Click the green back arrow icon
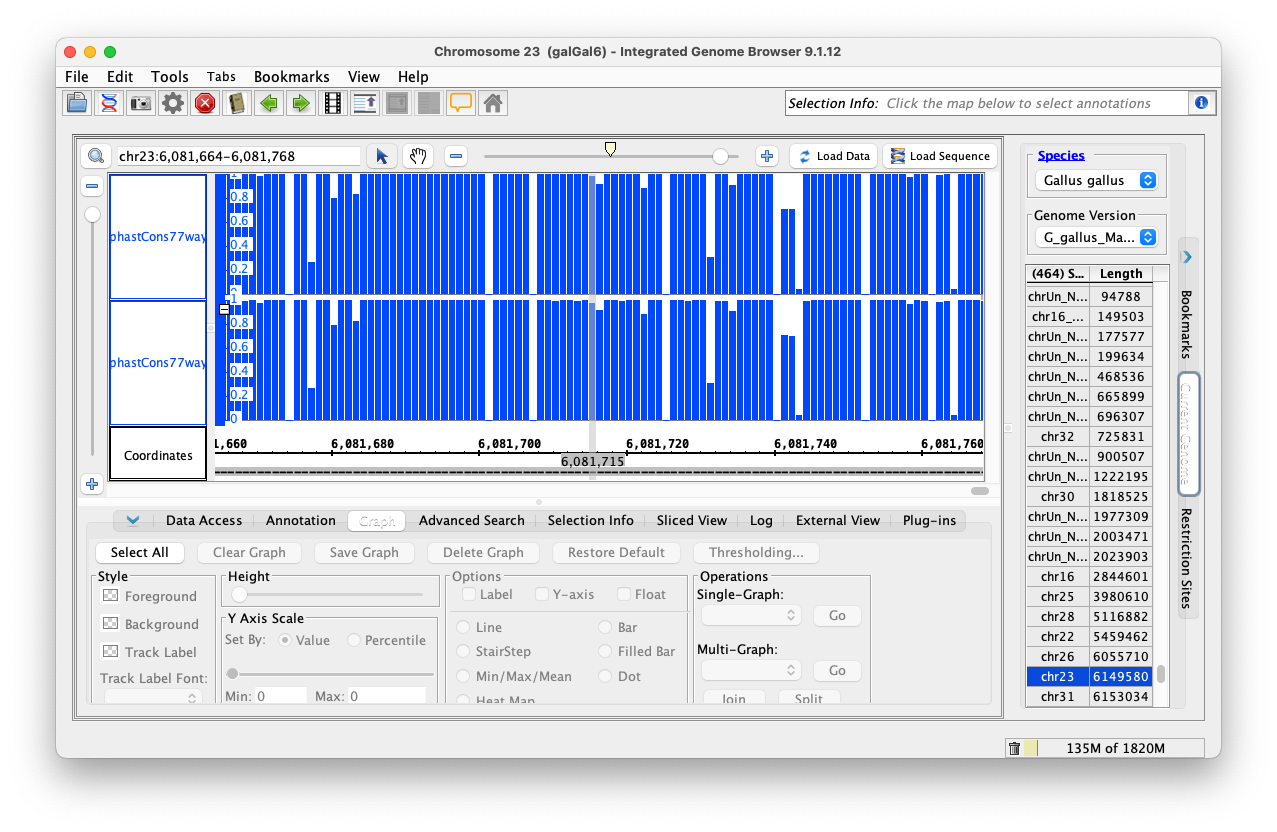This screenshot has height=832, width=1277. (x=268, y=103)
